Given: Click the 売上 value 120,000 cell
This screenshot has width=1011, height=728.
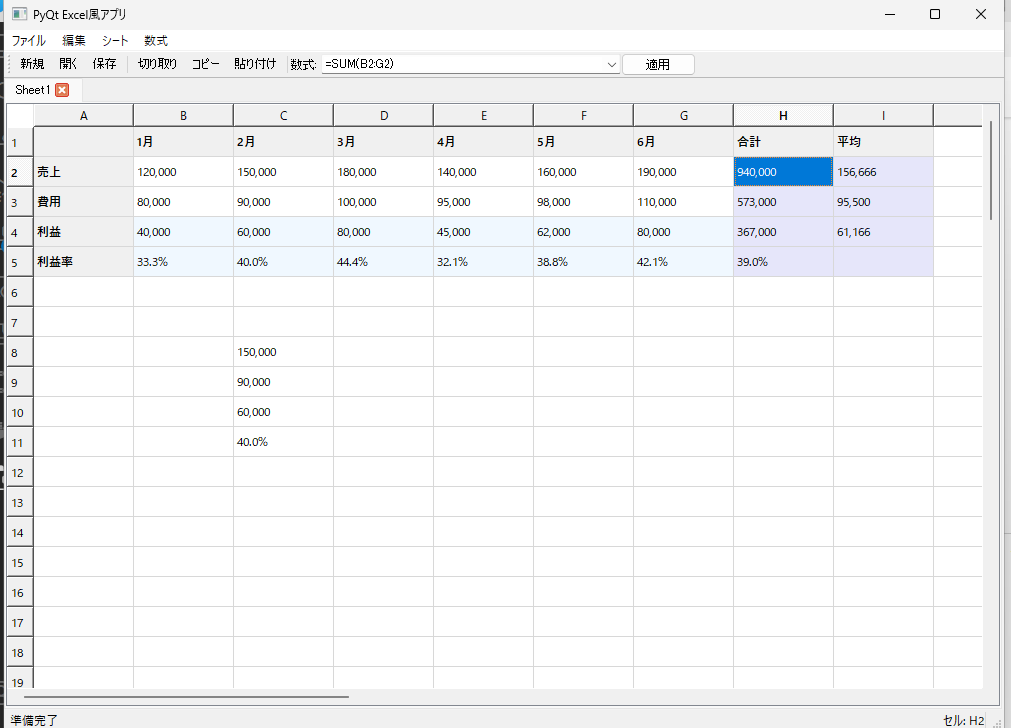Looking at the screenshot, I should (183, 172).
